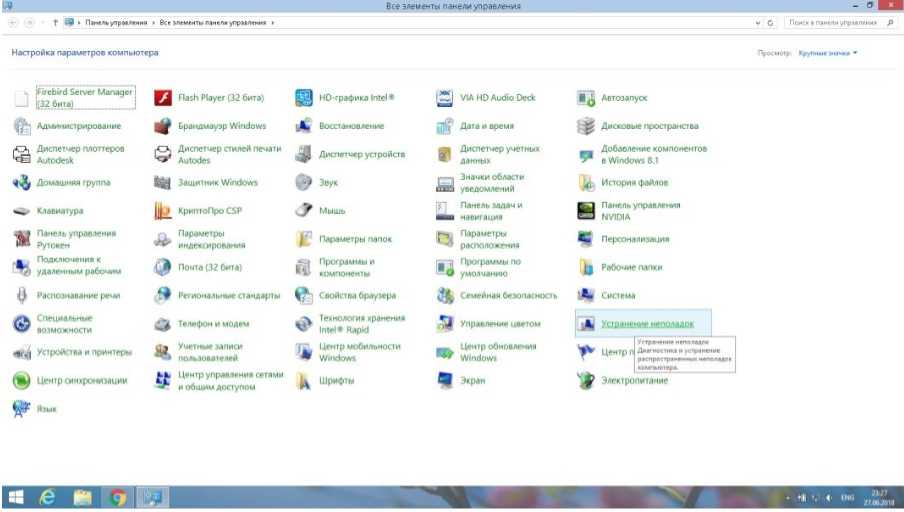The height and width of the screenshot is (512, 904).
Task: Open Панель управления NVIDIA icon
Action: (587, 211)
